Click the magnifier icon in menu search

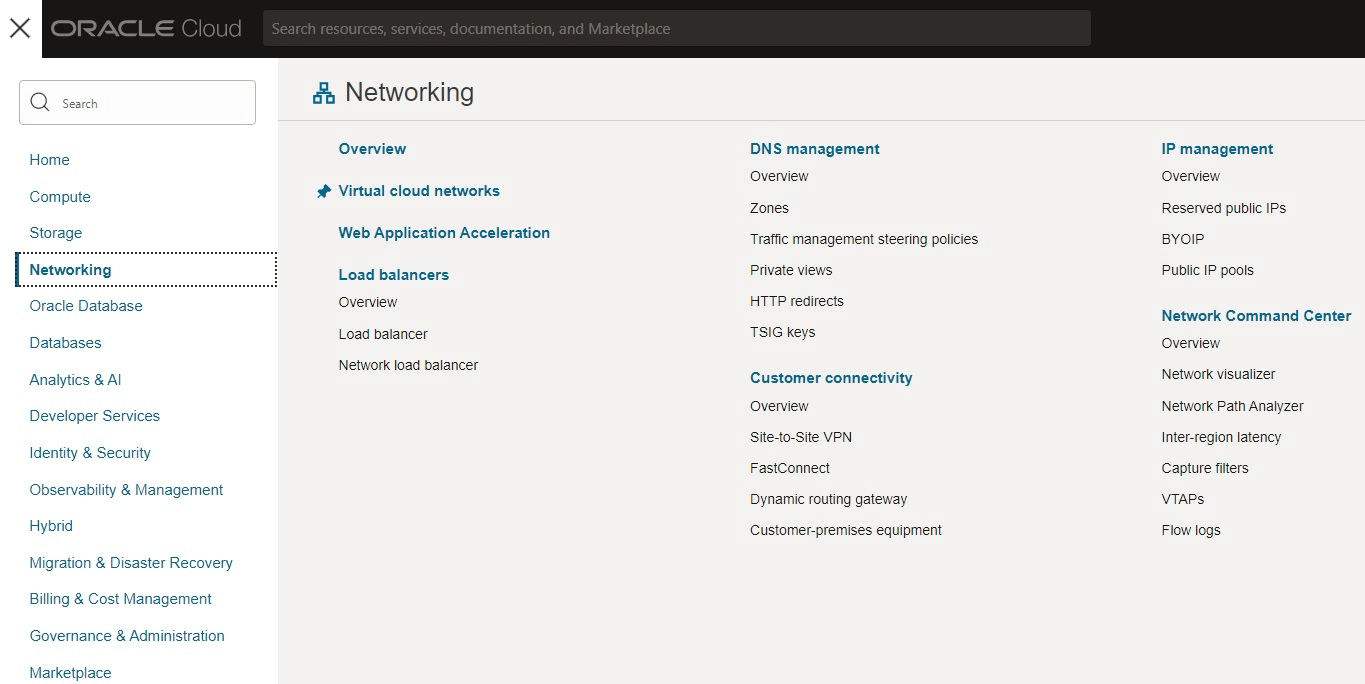click(x=40, y=103)
